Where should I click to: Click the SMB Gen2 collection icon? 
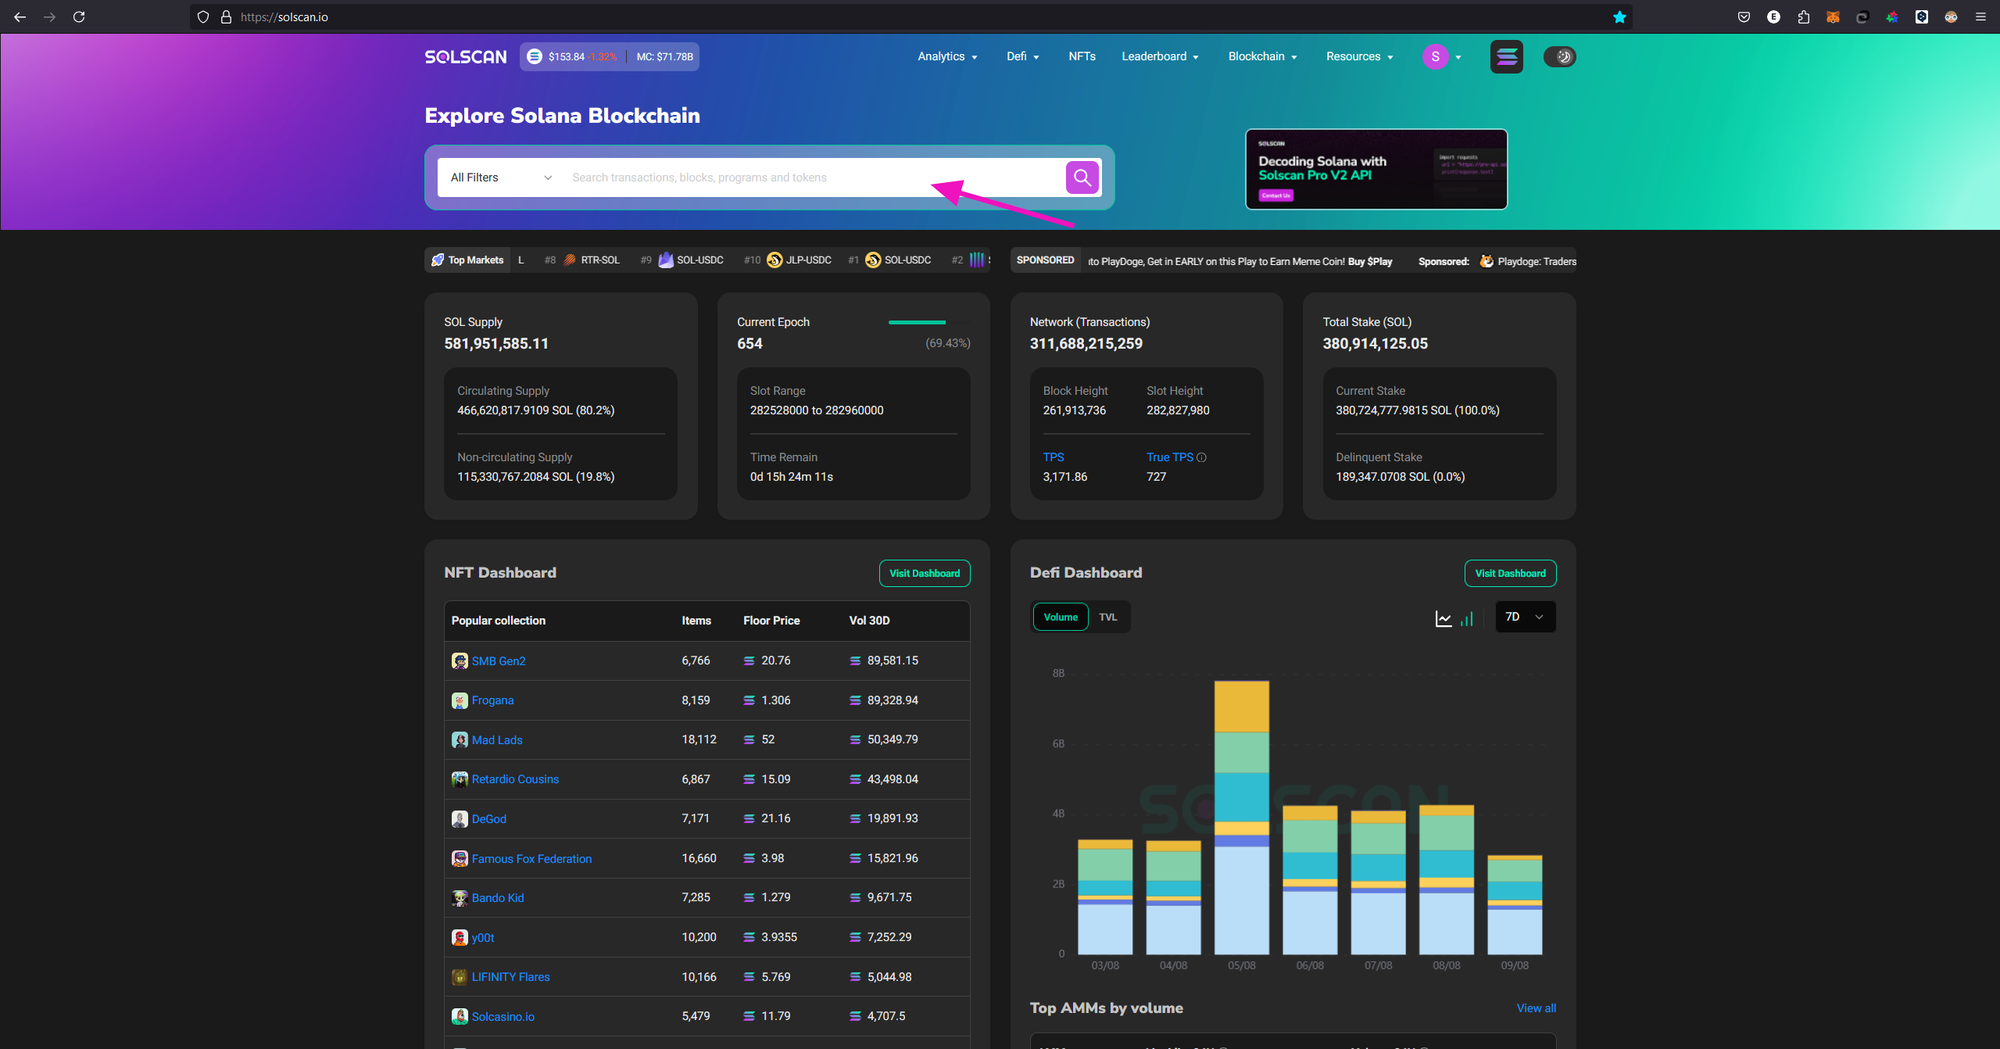point(460,661)
